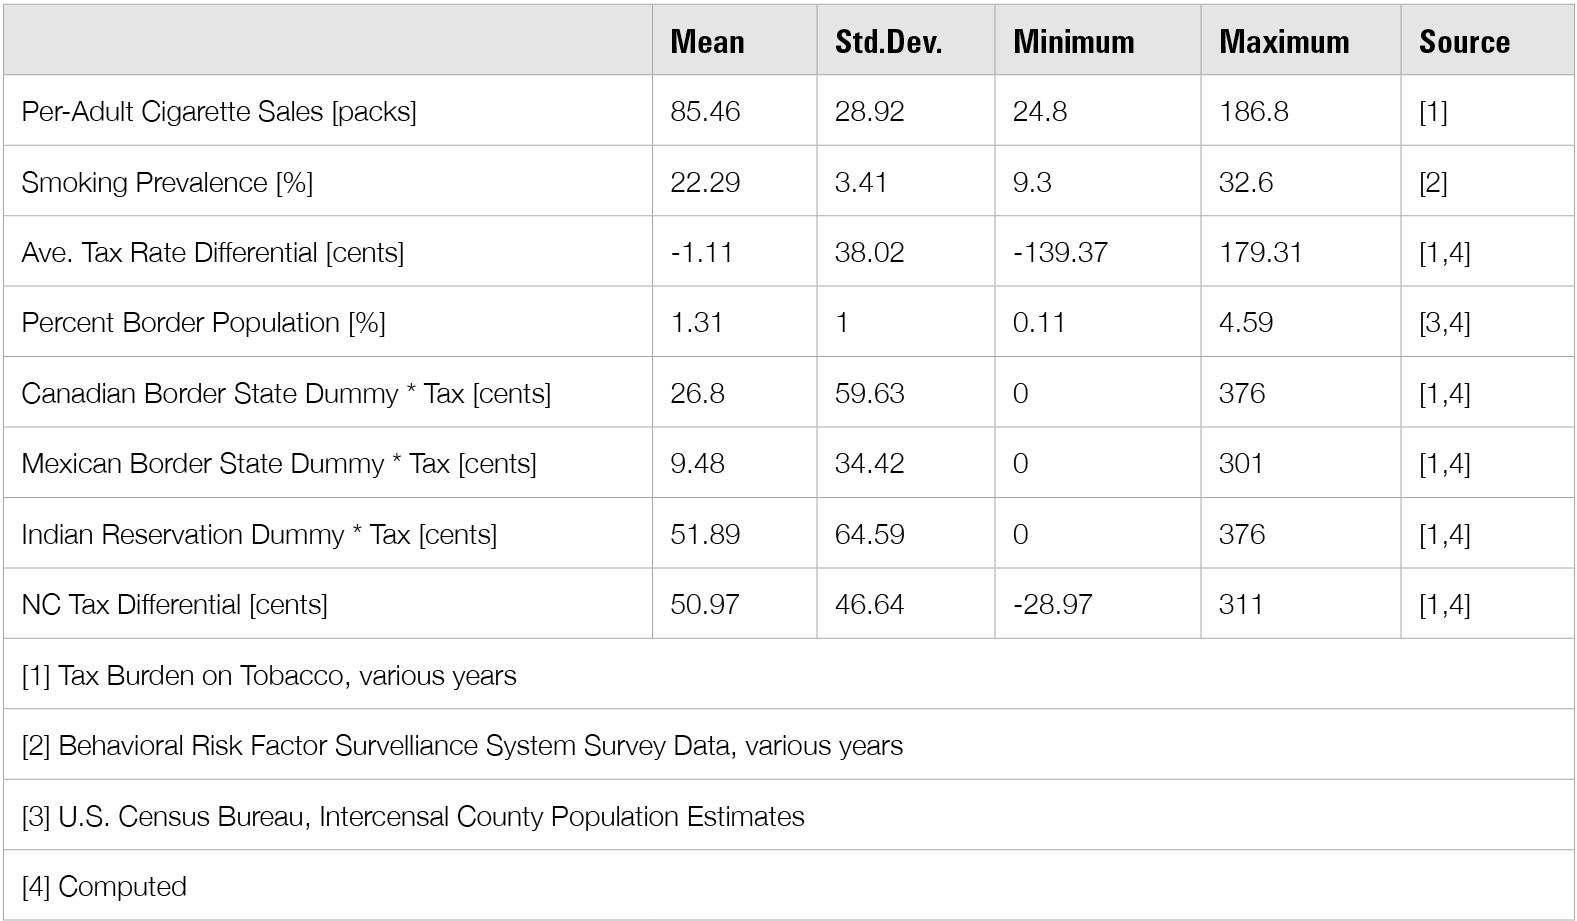Click the Tax Burden on Tobacco footnote
Viewport: 1577px width, 921px height.
click(269, 675)
